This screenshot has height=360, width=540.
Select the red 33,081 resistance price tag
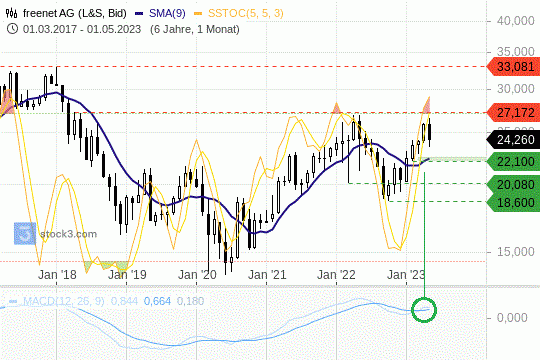513,66
